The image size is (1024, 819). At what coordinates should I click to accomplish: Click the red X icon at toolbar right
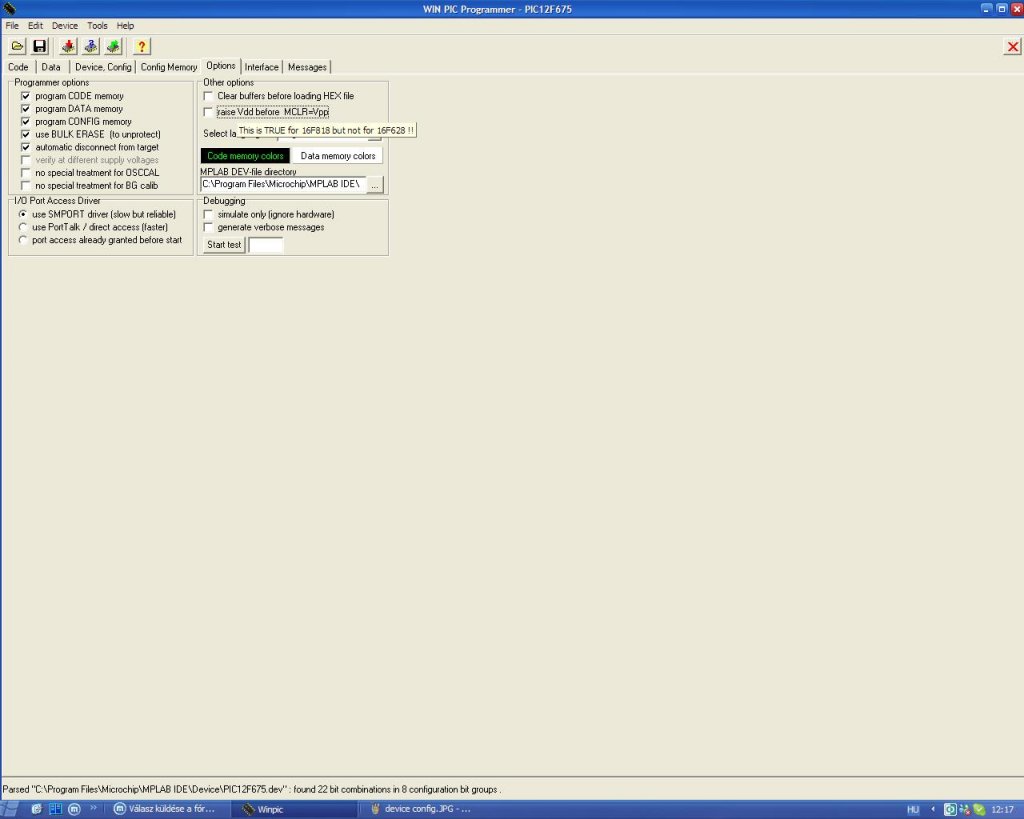click(1012, 46)
